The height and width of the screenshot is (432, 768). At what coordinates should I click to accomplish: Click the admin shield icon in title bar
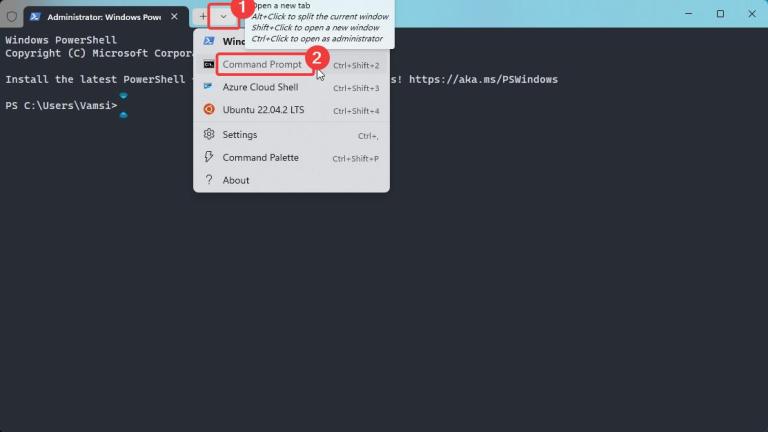pos(12,17)
